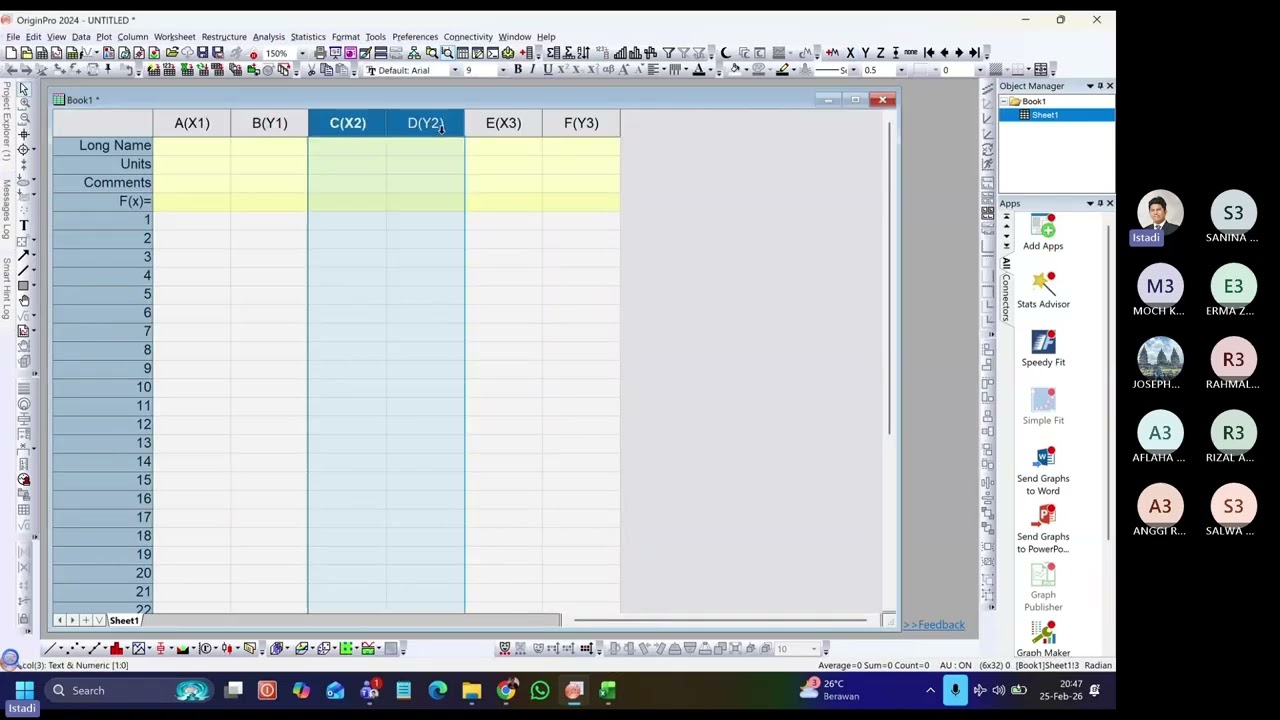Screen dimensions: 1280x720
Task: Click the Long Name row label
Action: [x=102, y=146]
